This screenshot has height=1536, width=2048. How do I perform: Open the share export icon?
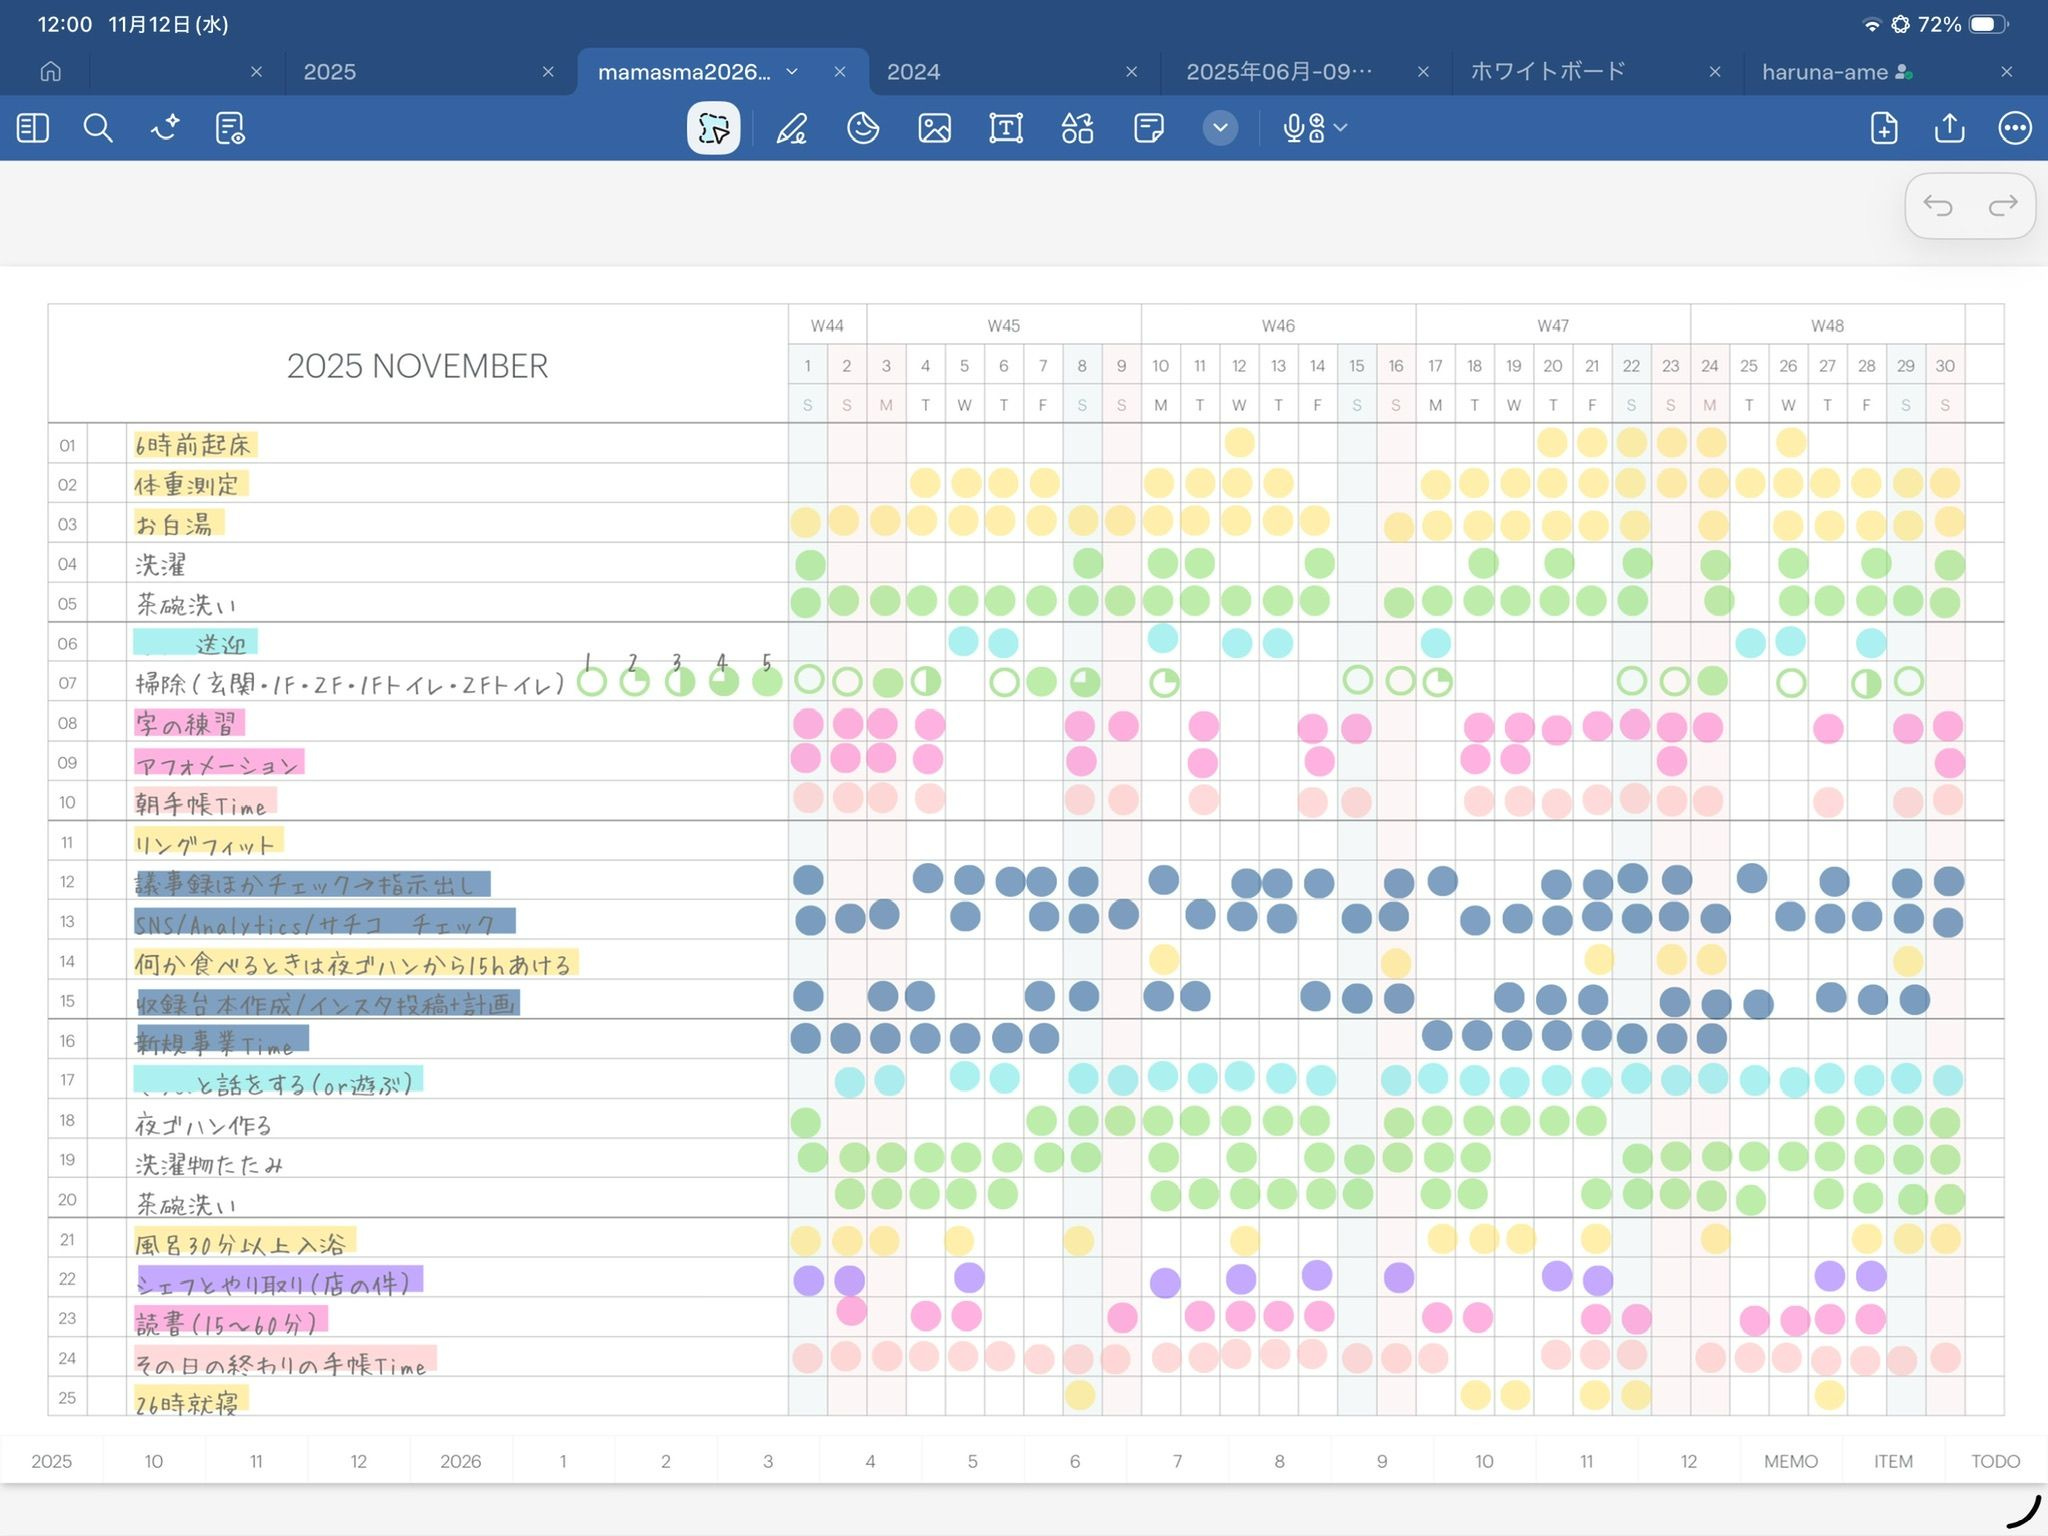(x=1949, y=128)
